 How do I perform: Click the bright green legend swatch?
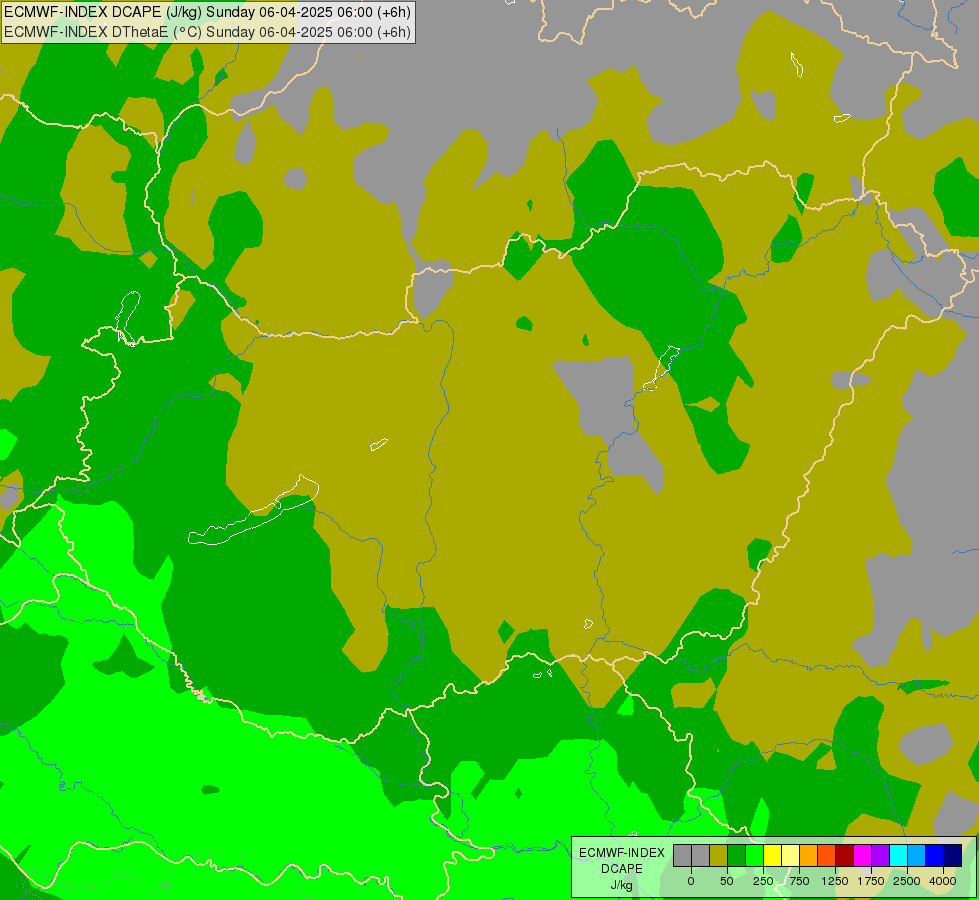click(x=755, y=855)
